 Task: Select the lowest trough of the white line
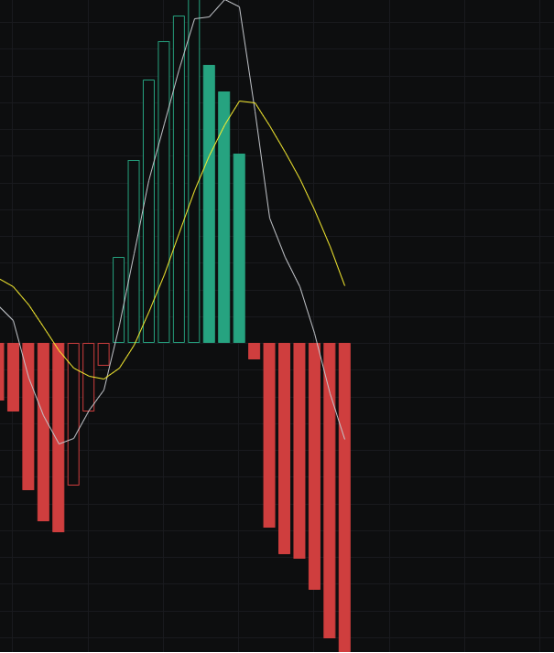coord(60,444)
